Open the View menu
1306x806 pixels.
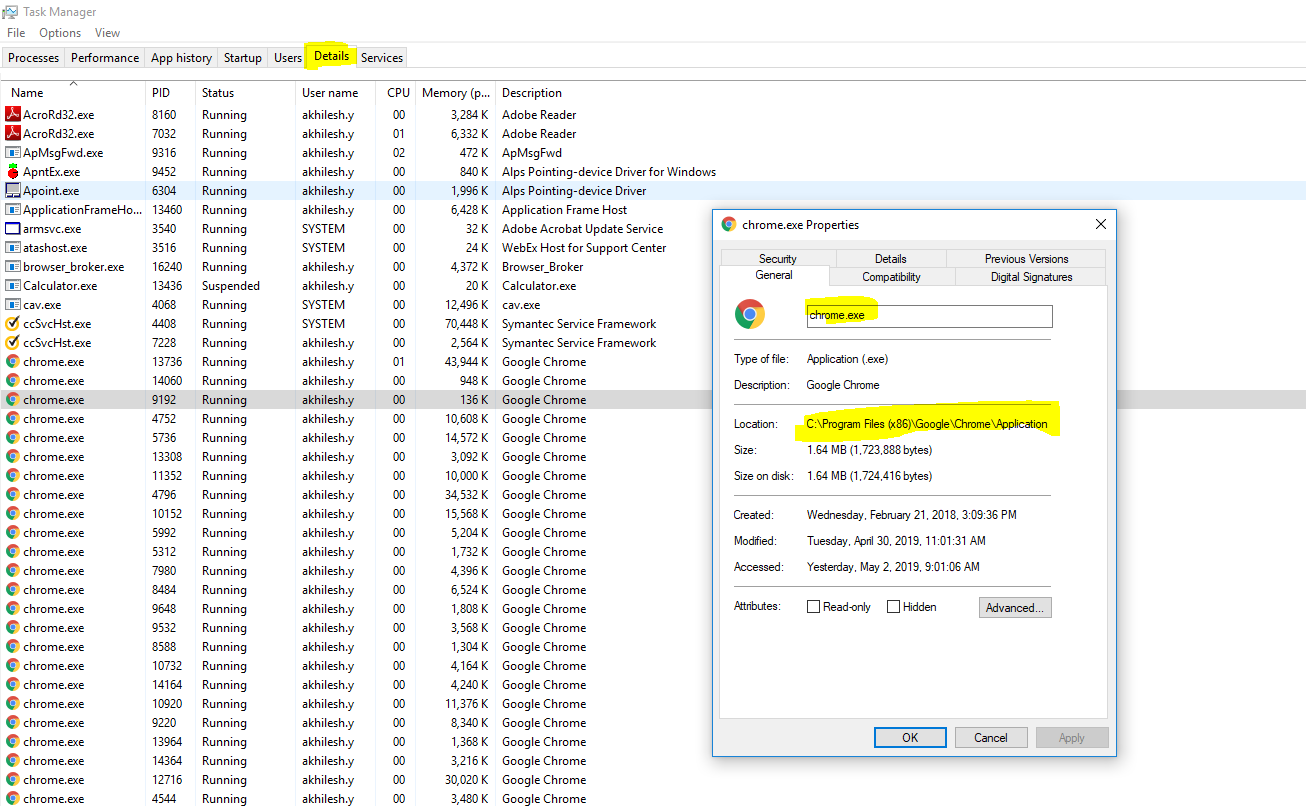click(107, 32)
